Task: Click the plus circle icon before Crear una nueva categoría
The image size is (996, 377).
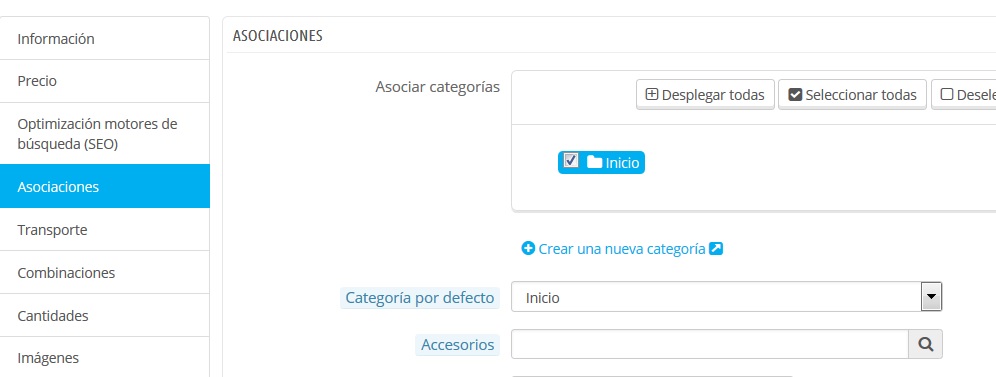Action: coord(528,249)
